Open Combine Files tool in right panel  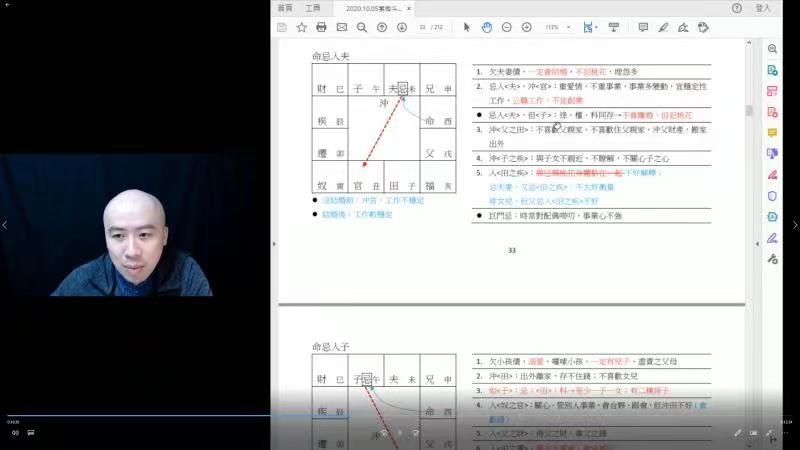[772, 154]
